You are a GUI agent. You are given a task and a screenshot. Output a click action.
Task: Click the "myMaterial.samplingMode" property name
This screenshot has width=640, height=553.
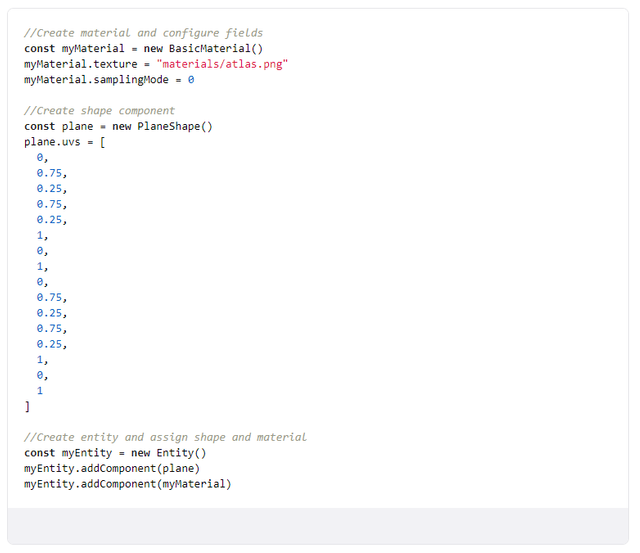pos(96,80)
